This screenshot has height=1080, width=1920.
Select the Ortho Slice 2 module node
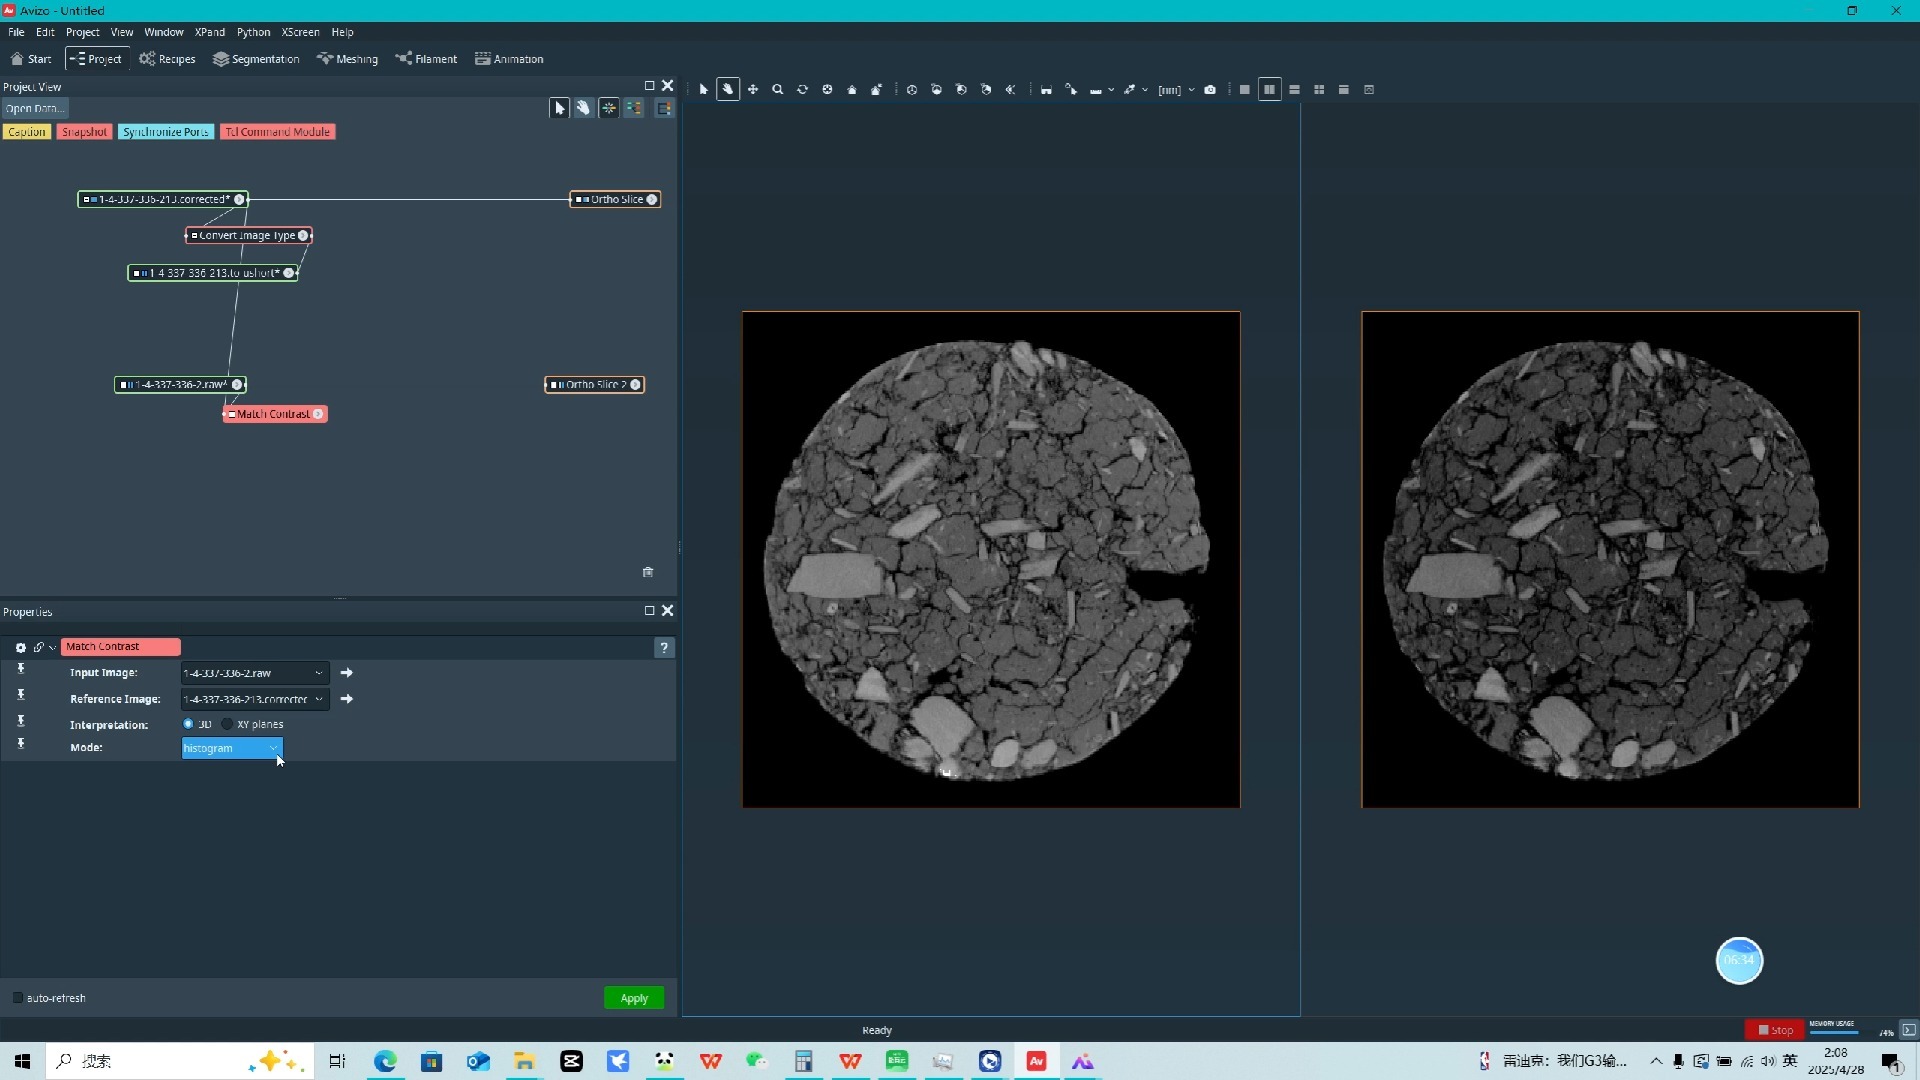tap(595, 385)
